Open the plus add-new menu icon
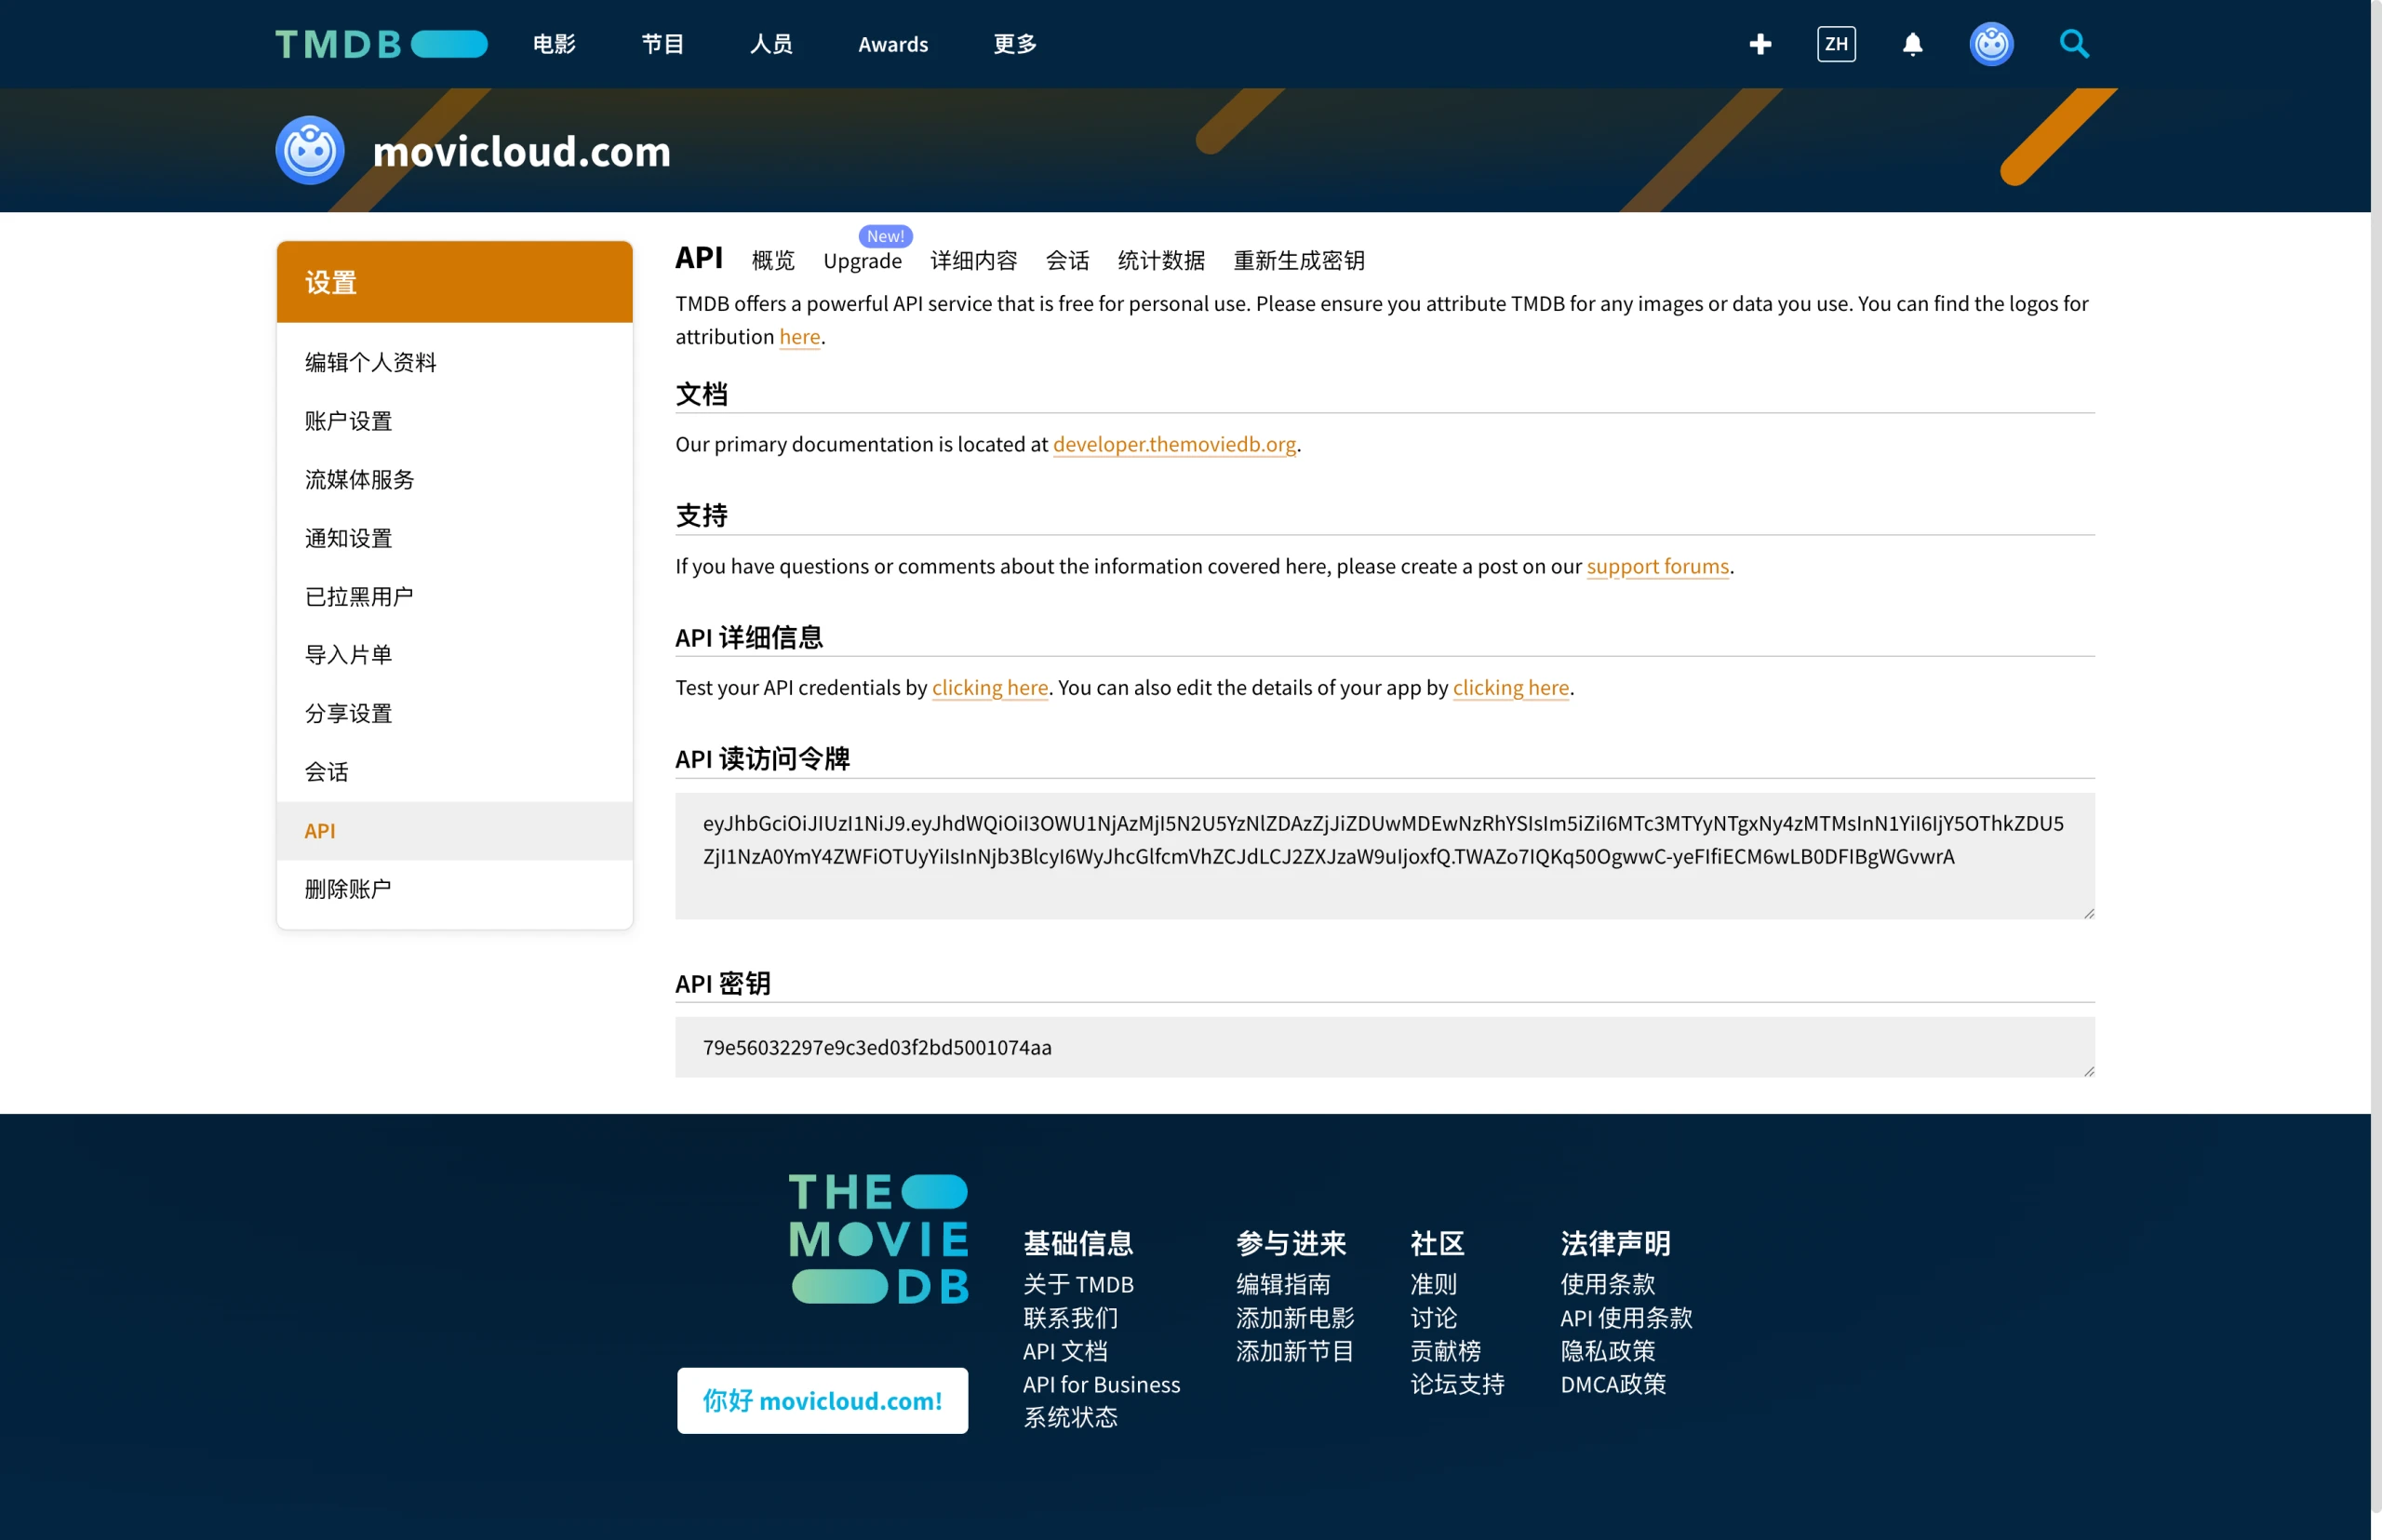 pos(1760,44)
